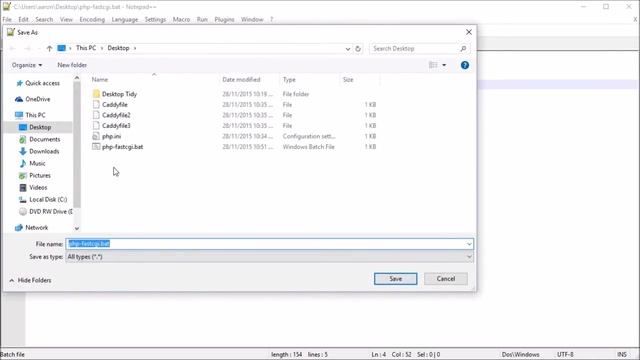Refresh the Desktop folder listing

tap(358, 49)
